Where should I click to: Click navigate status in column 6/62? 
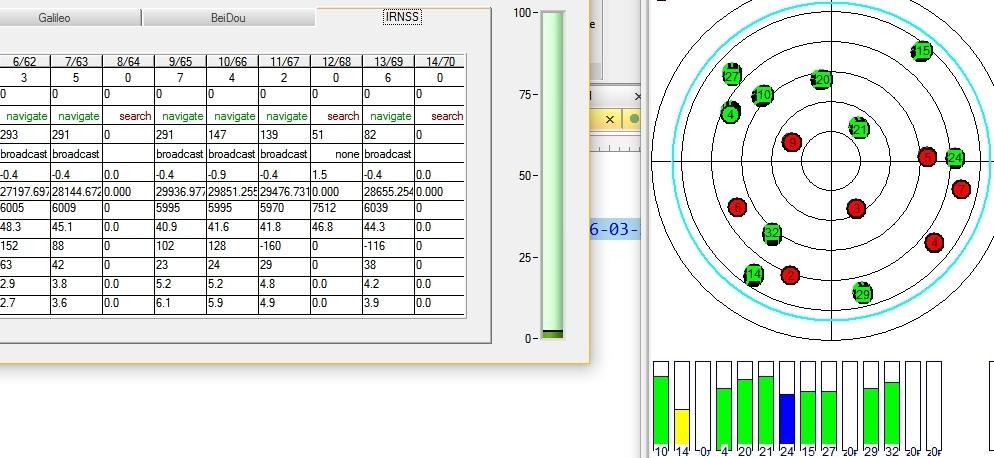tap(27, 116)
